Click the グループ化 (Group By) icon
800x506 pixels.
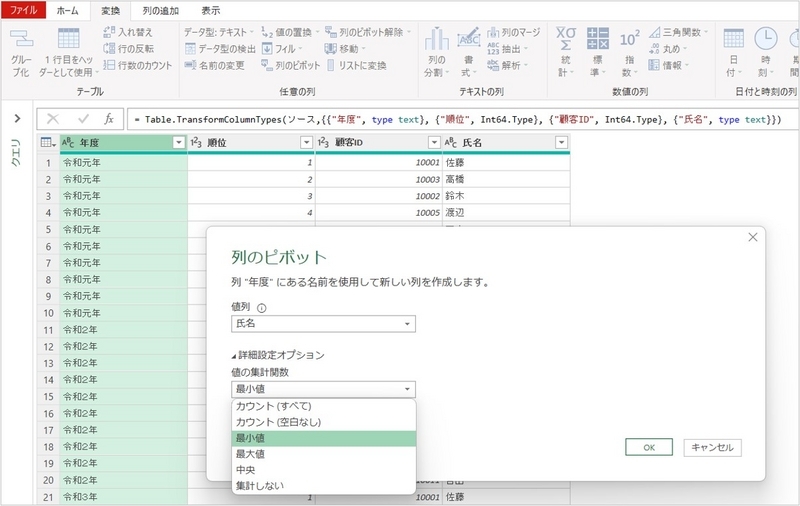tap(21, 40)
